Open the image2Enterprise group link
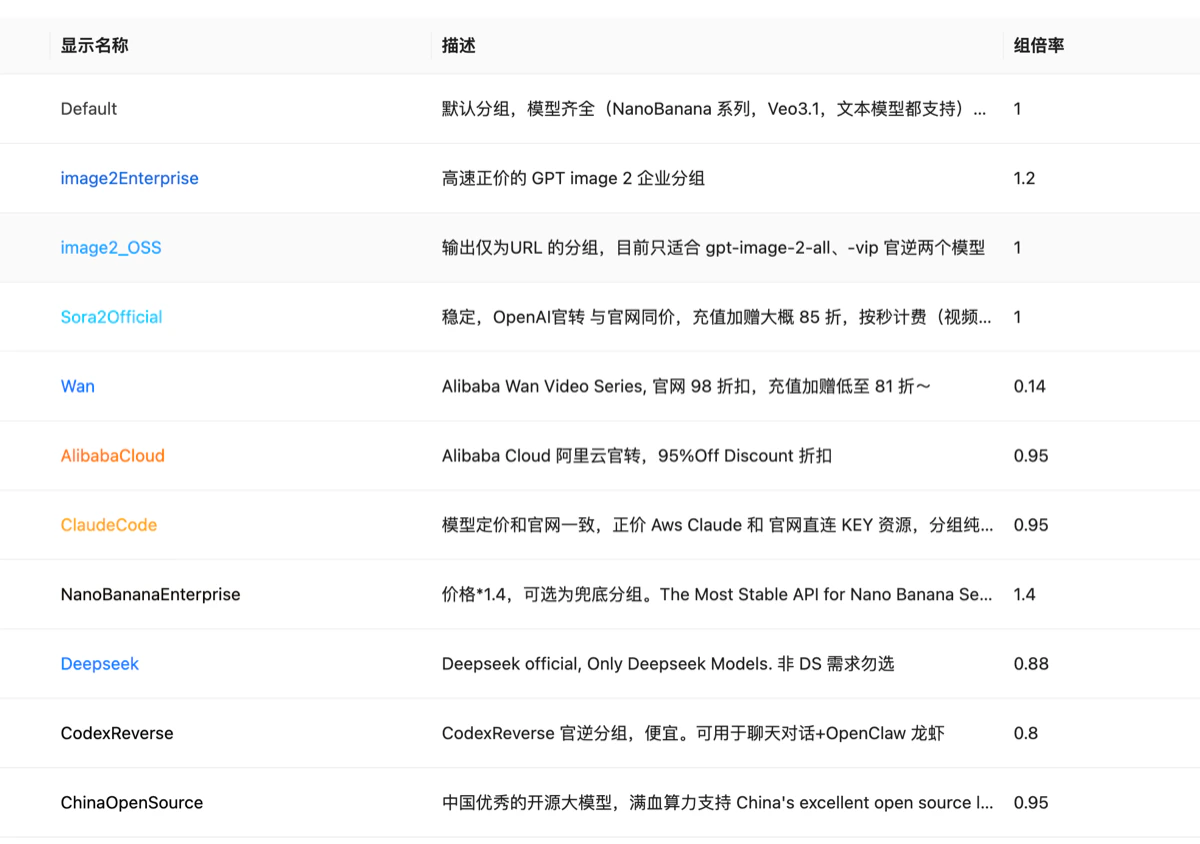The height and width of the screenshot is (844, 1200). (x=129, y=178)
